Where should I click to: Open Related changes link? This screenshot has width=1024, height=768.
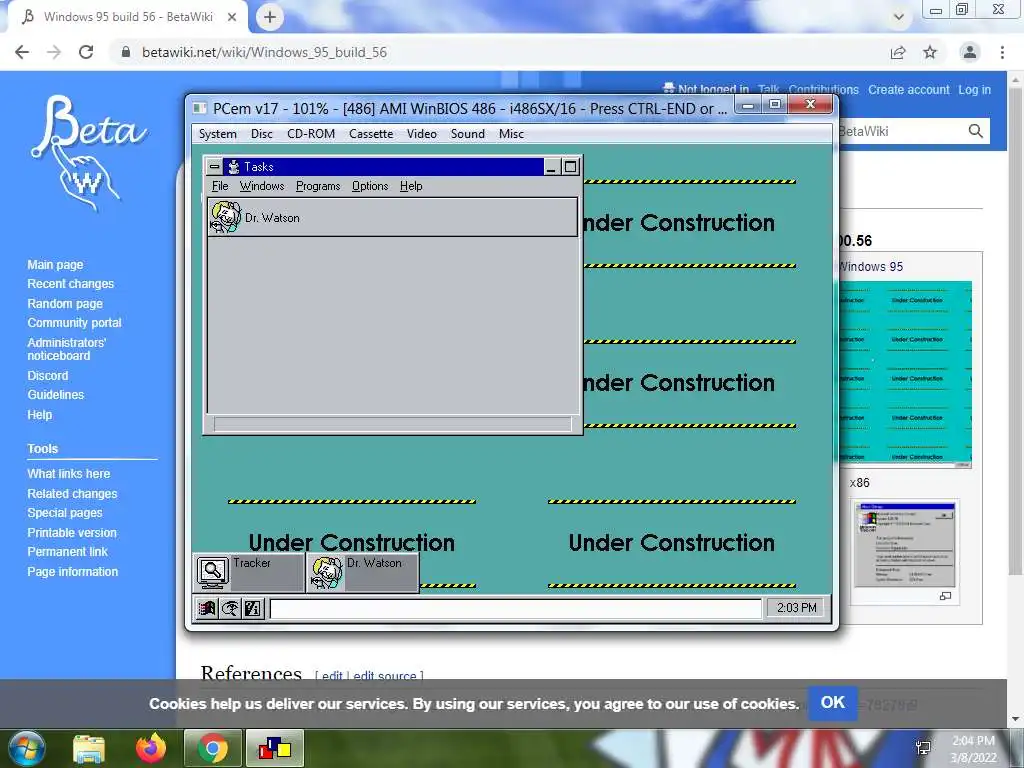point(72,494)
